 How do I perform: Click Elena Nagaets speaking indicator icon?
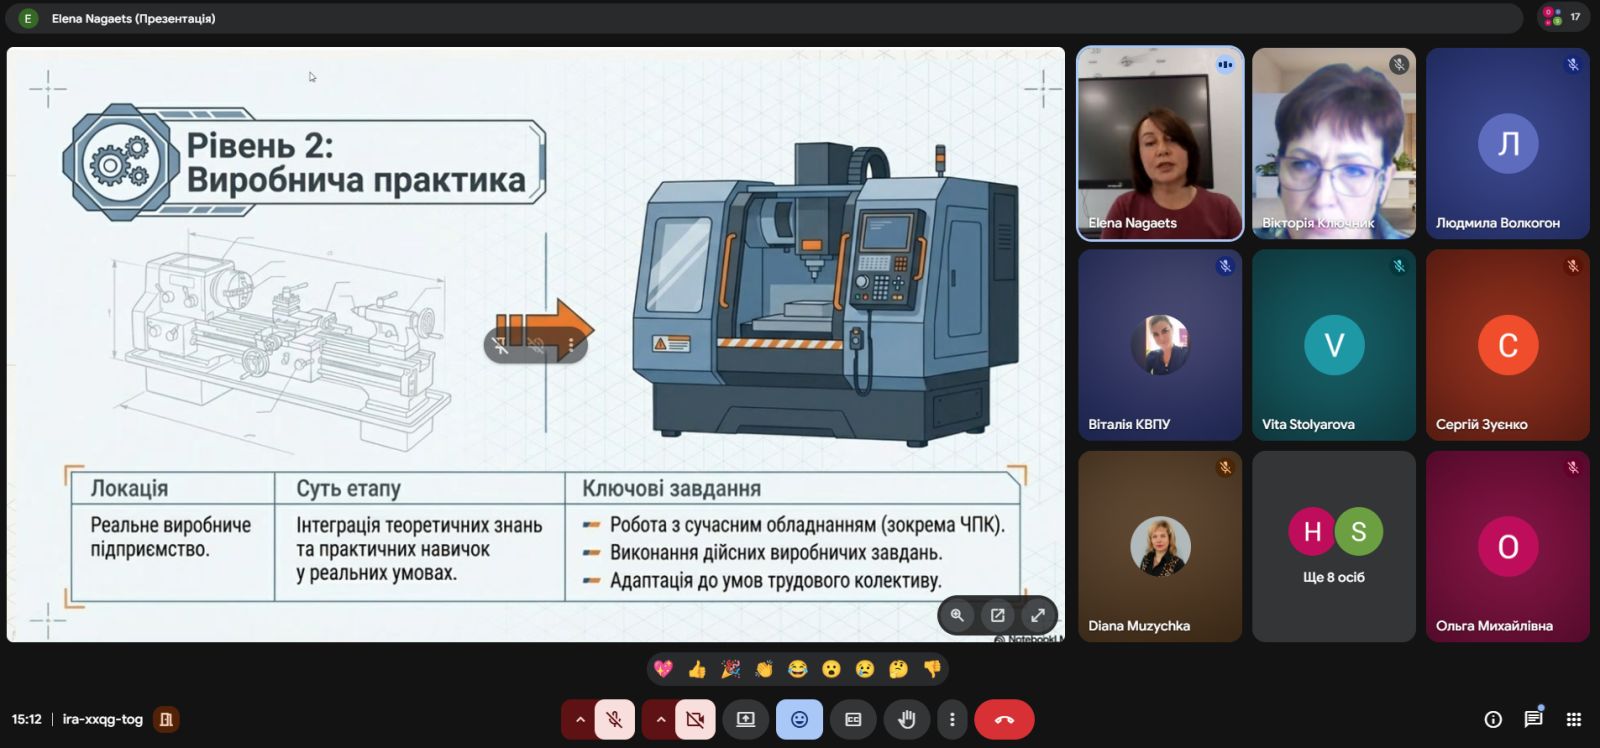point(1225,65)
